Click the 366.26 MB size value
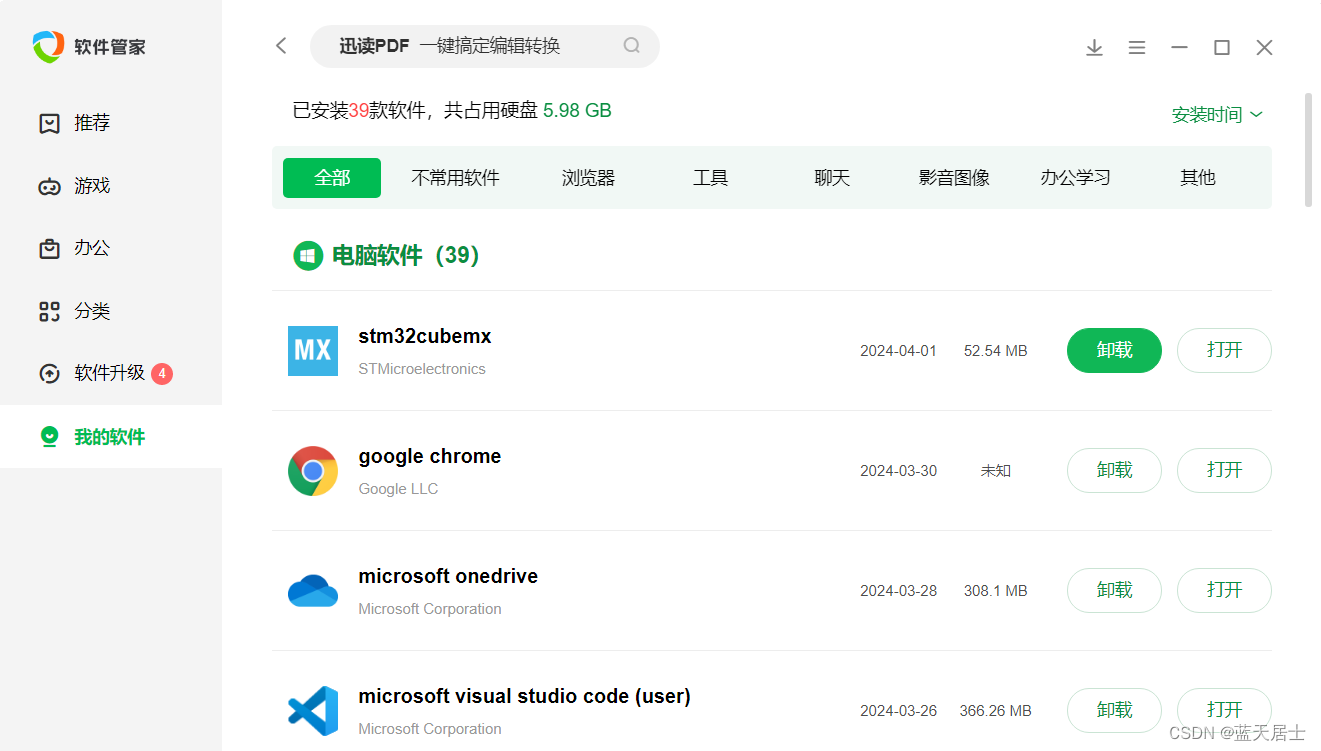This screenshot has width=1321, height=751. point(995,711)
